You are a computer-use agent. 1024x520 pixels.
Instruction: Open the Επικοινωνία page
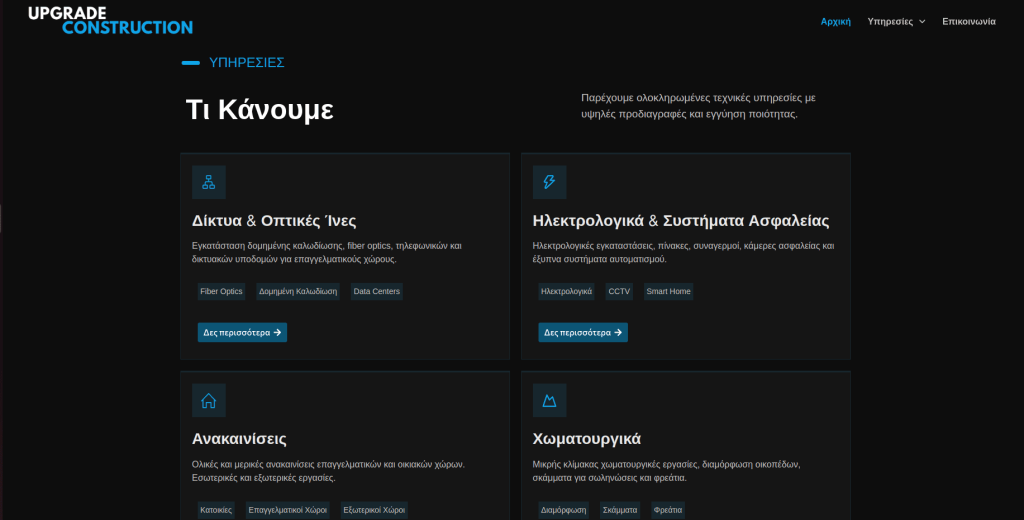click(x=968, y=21)
